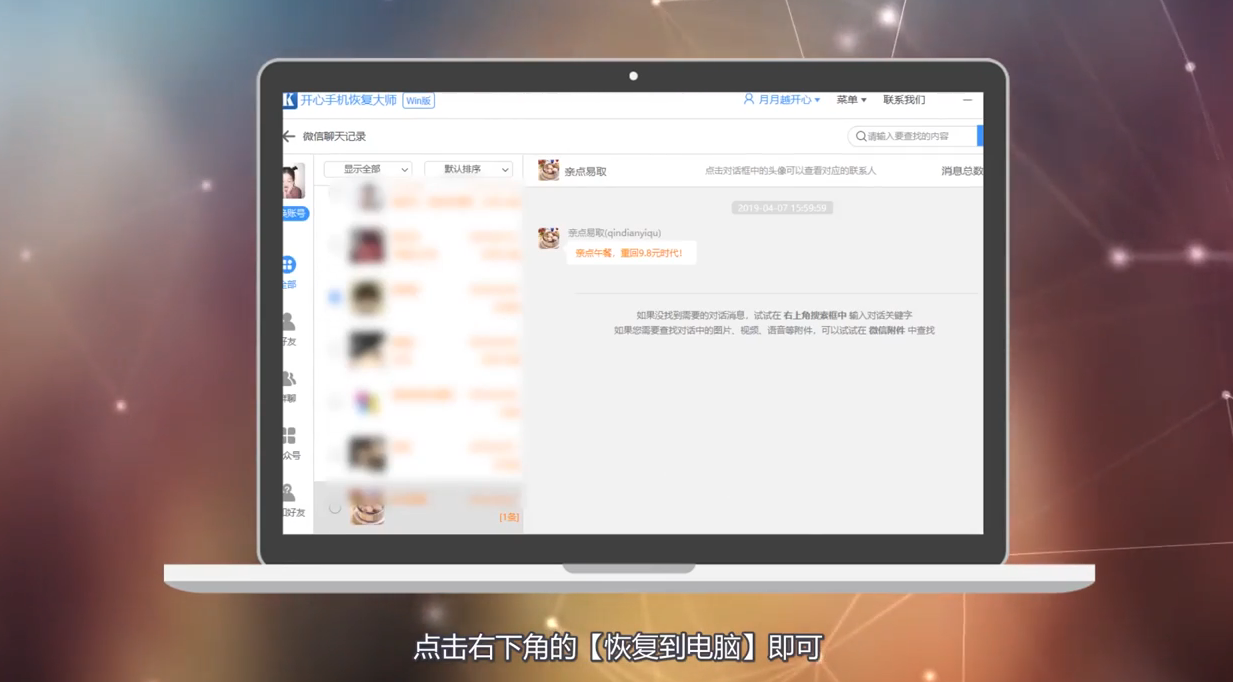Go back using the arrow beside 微信聊天记录
The height and width of the screenshot is (682, 1233).
(x=288, y=136)
